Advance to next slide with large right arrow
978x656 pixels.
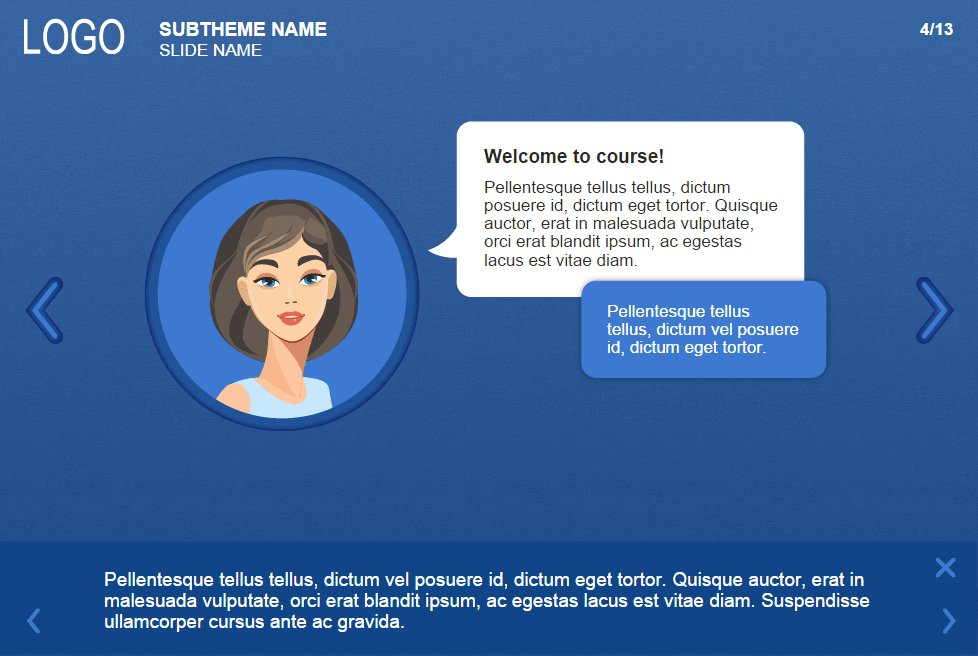pos(934,310)
